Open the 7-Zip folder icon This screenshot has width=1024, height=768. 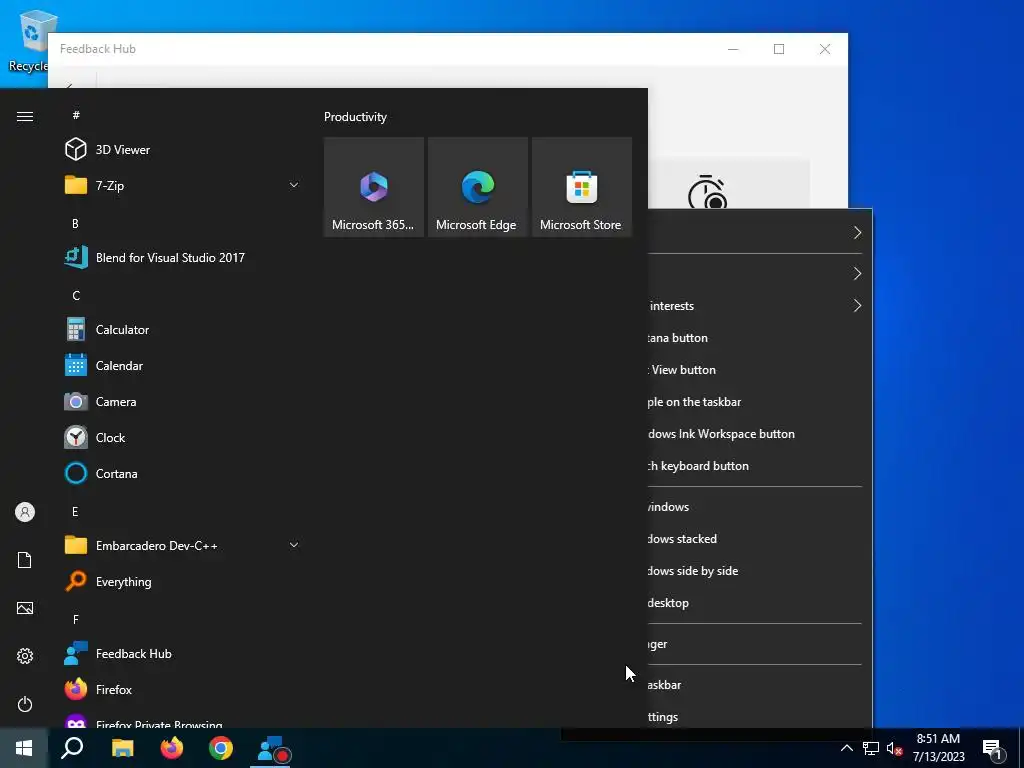[76, 185]
